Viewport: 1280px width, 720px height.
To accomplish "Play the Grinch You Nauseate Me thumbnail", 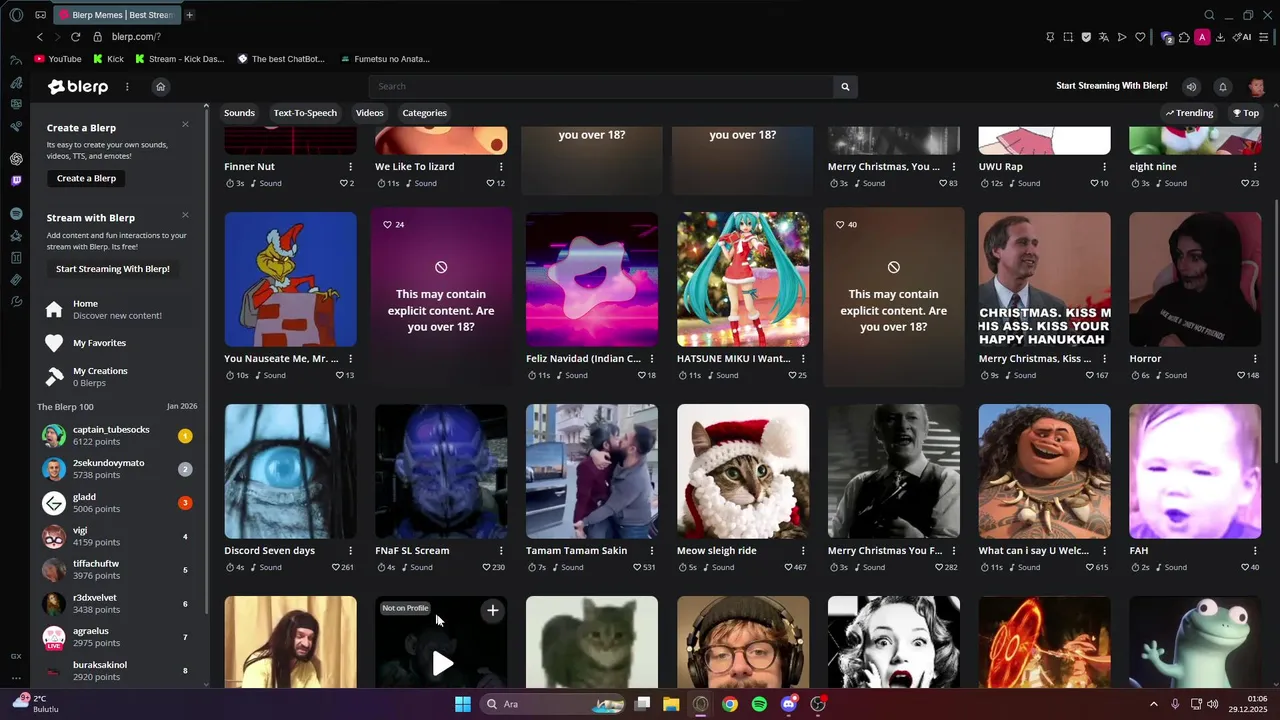I will click(290, 279).
